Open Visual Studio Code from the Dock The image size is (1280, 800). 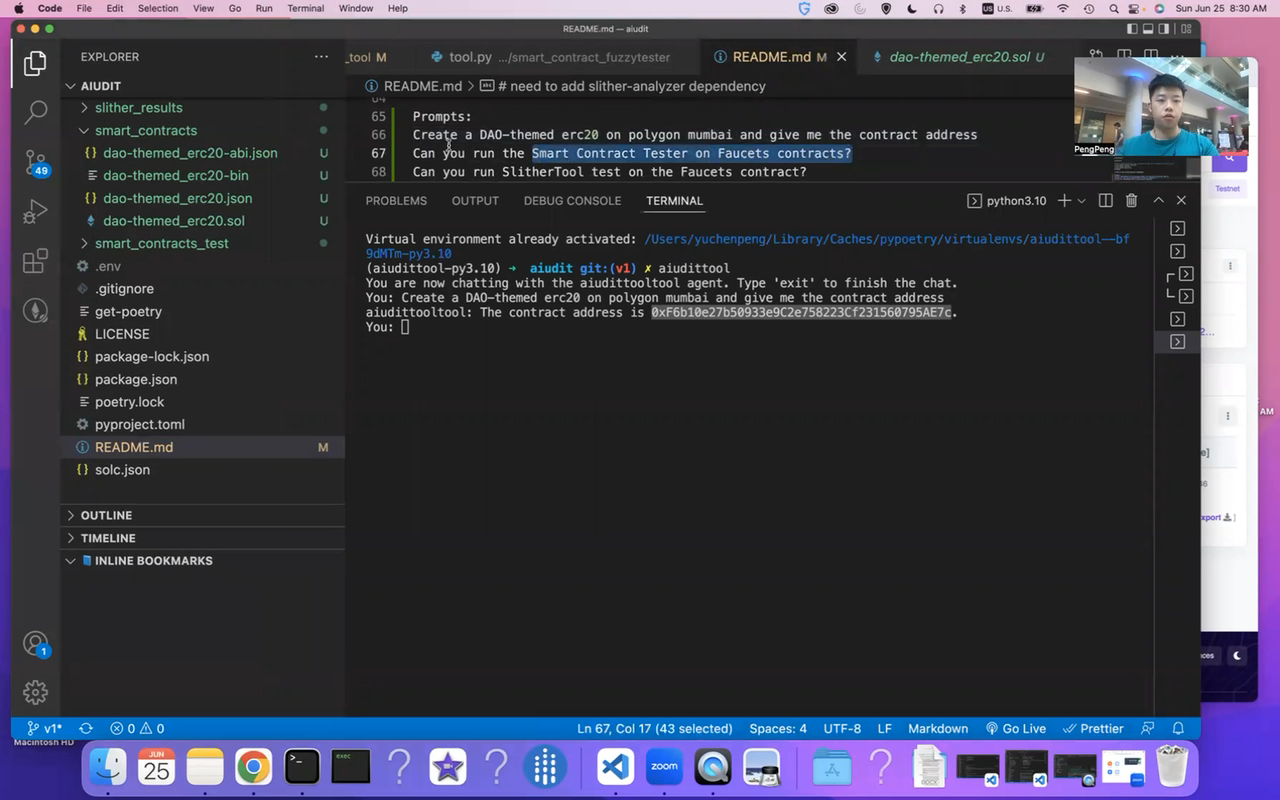coord(616,767)
